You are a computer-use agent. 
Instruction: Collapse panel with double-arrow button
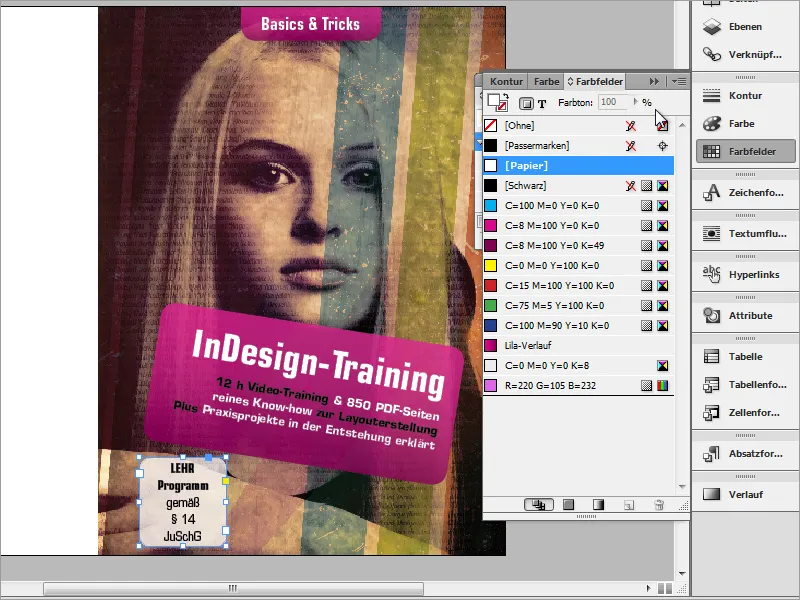coord(654,82)
